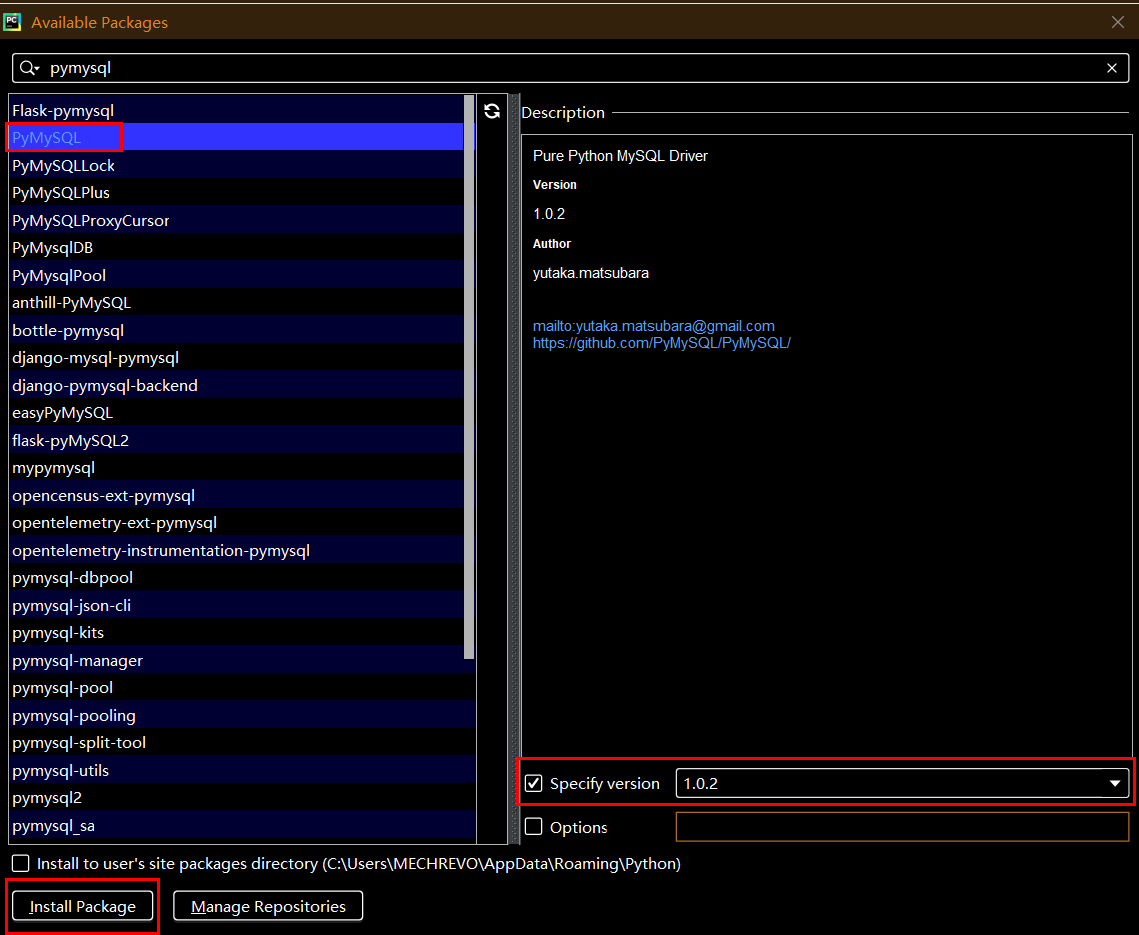
Task: Click the package list vertical scrollbar
Action: (469, 378)
